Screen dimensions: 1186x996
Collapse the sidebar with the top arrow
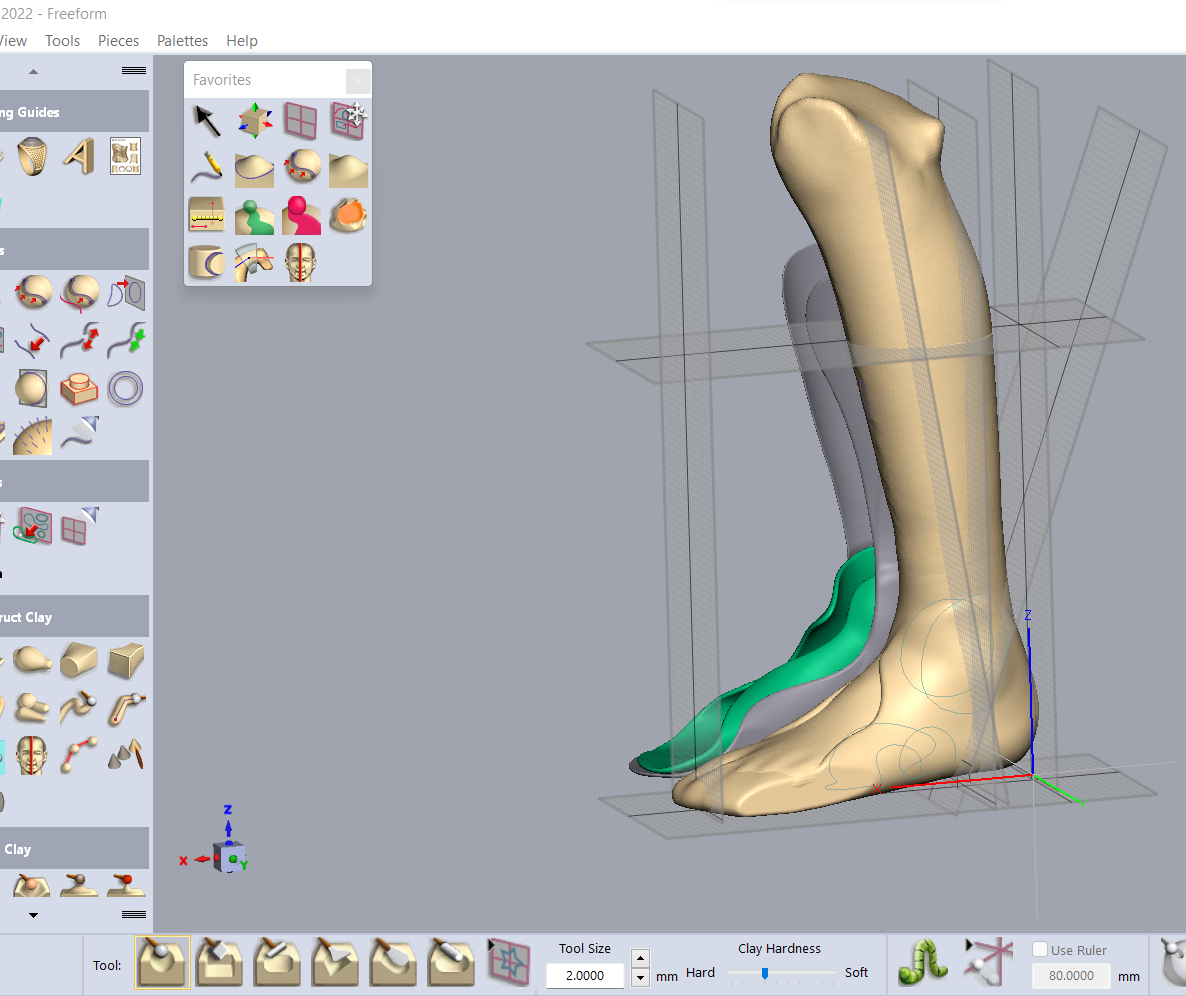click(x=33, y=71)
